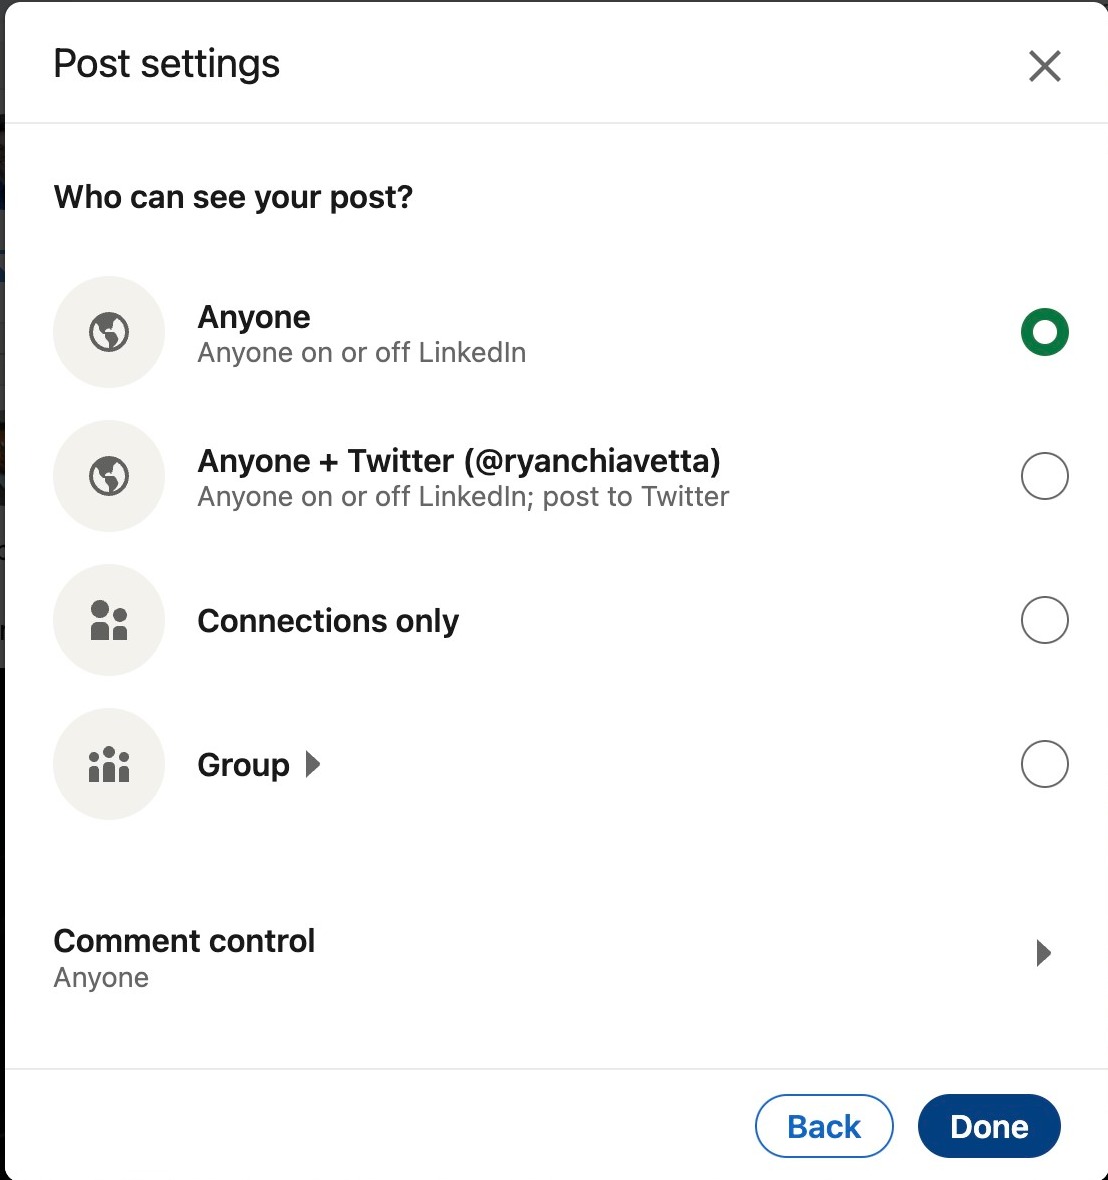Screen dimensions: 1108x1180
Task: Click the two-people Connections only icon
Action: (109, 620)
